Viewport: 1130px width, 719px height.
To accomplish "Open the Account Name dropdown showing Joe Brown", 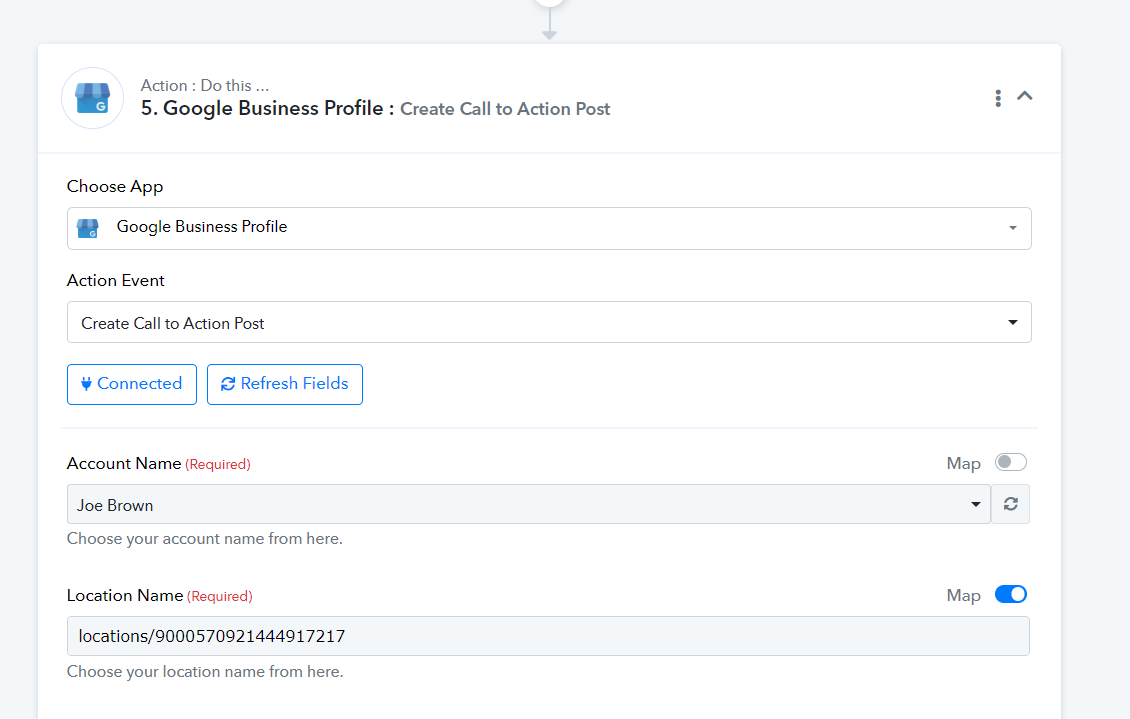I will coord(528,504).
